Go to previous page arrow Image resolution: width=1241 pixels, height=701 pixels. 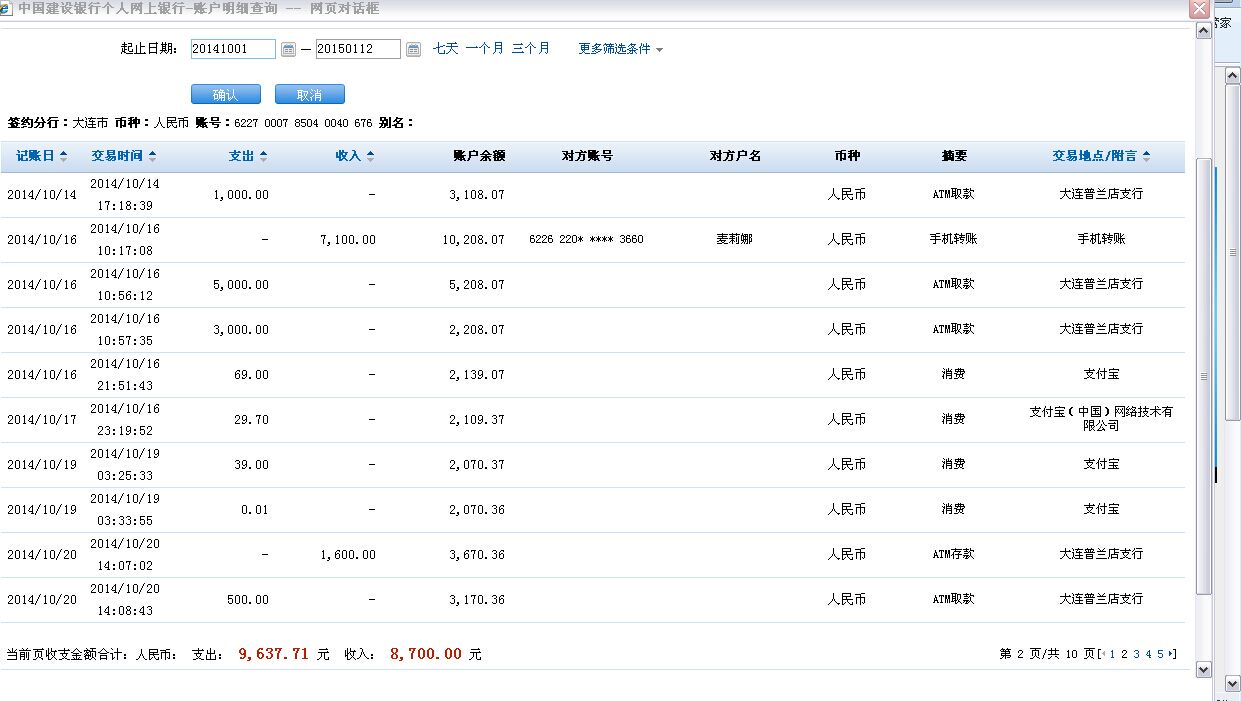[1103, 654]
